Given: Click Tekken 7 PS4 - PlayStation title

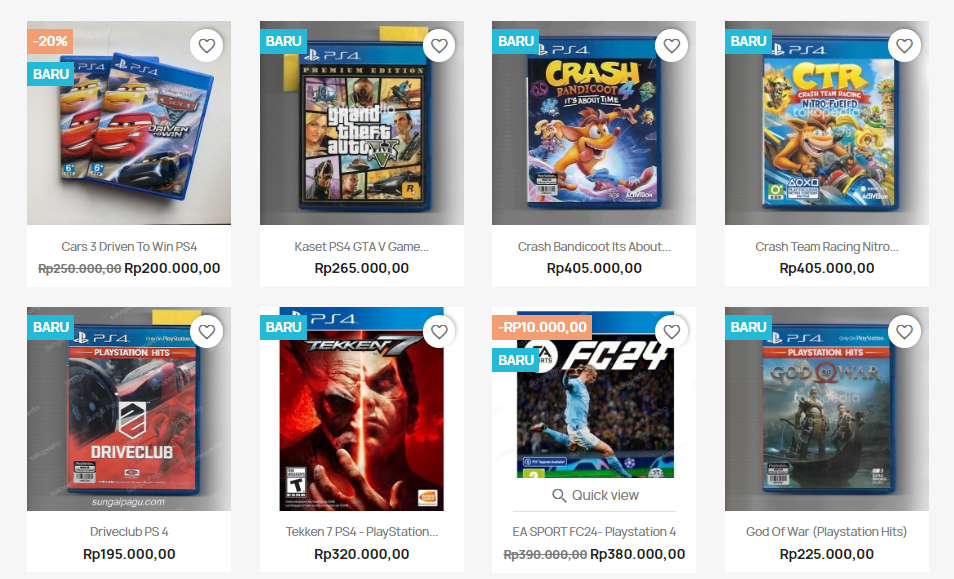Looking at the screenshot, I should tap(361, 532).
